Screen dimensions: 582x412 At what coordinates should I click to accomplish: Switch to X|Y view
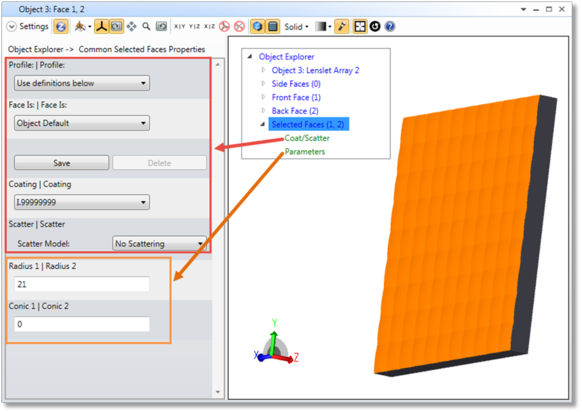tap(180, 27)
